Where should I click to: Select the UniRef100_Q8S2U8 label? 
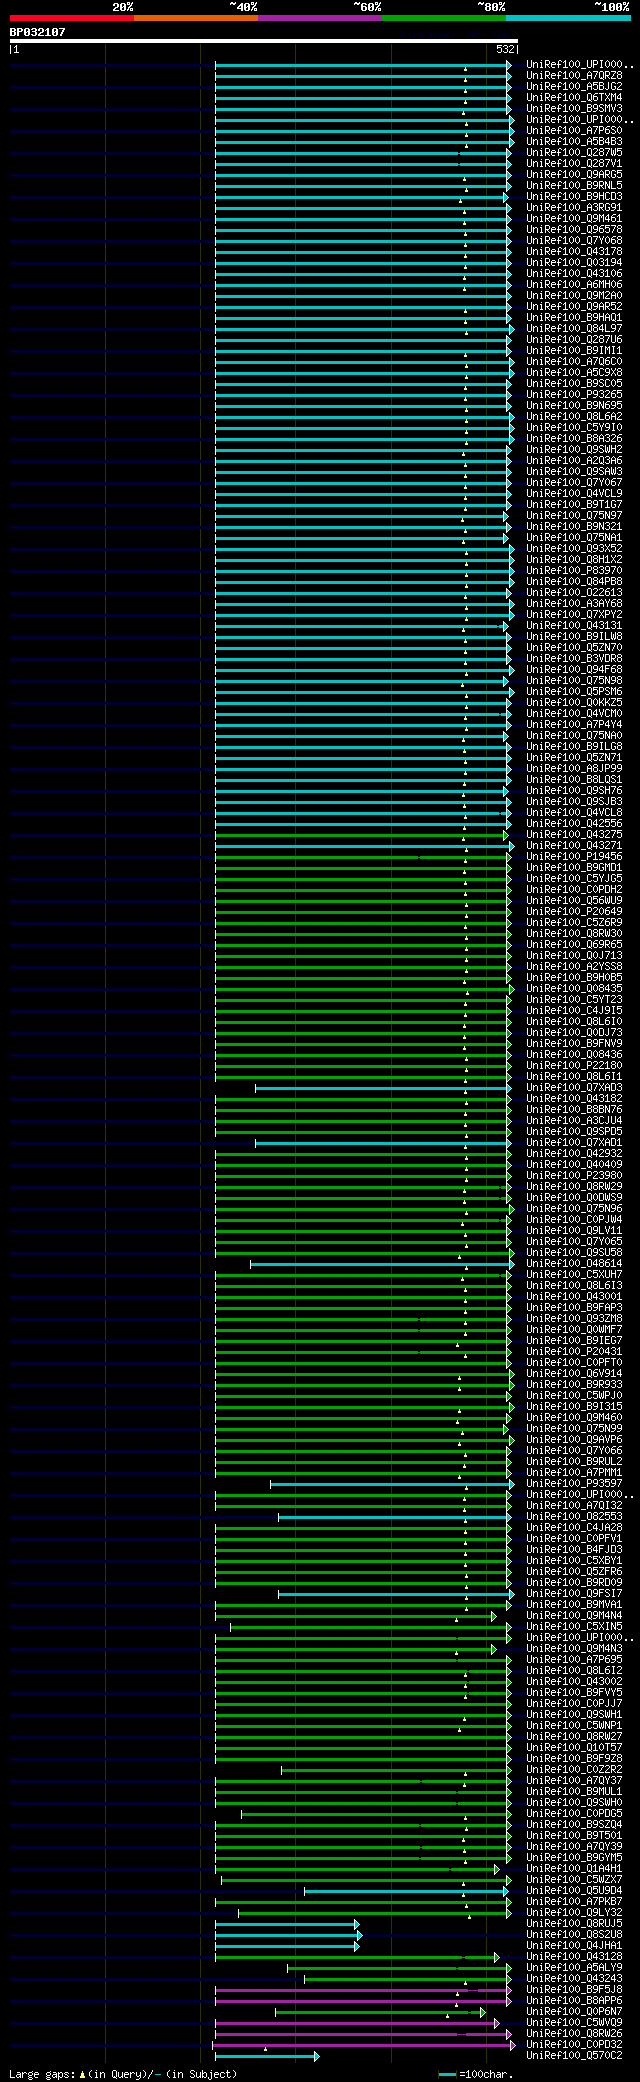[574, 1934]
